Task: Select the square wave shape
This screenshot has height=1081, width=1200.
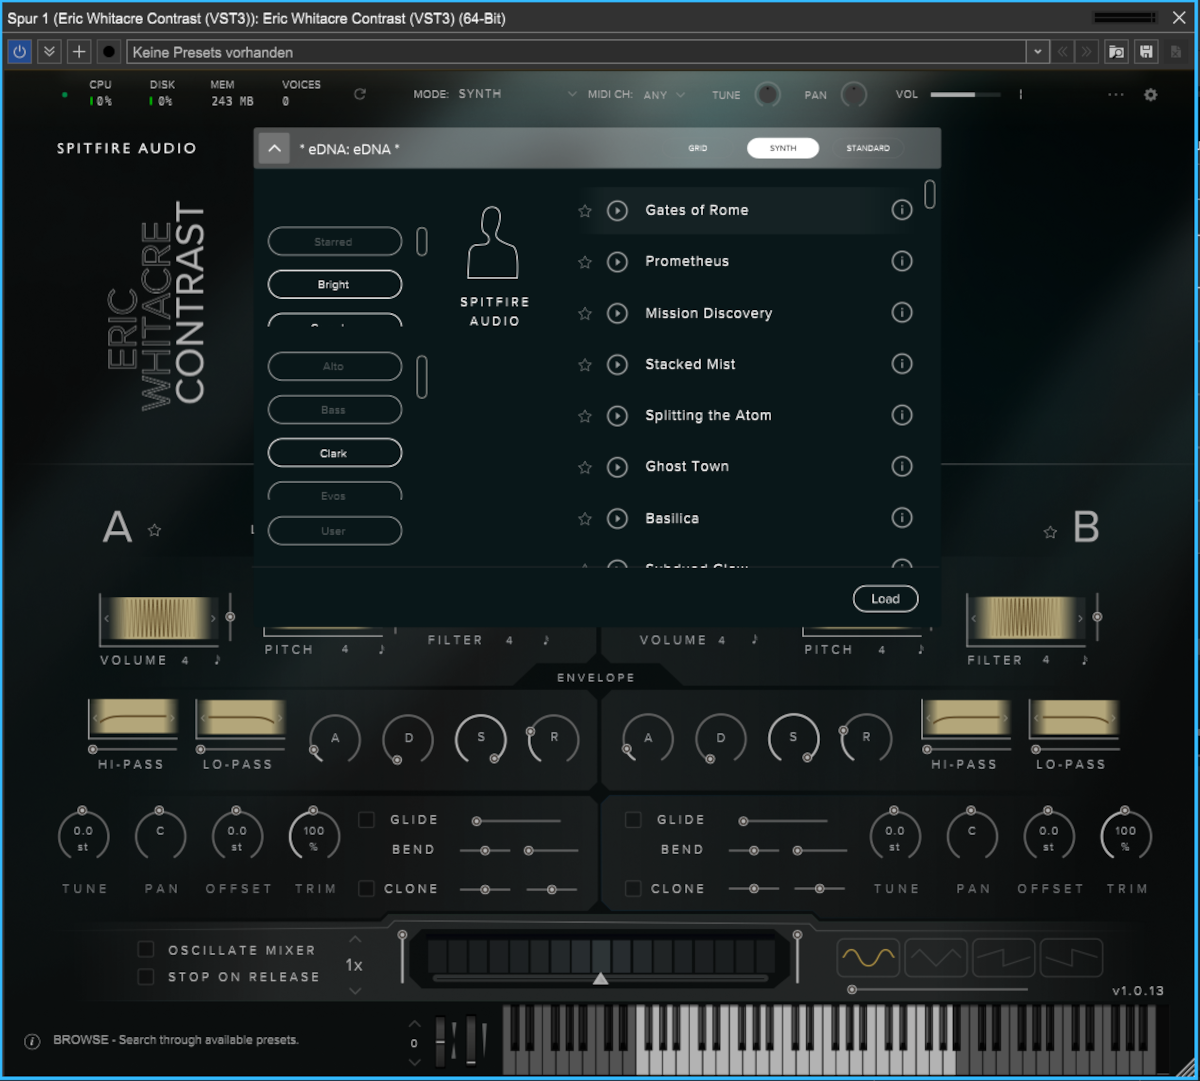Action: pos(1072,958)
